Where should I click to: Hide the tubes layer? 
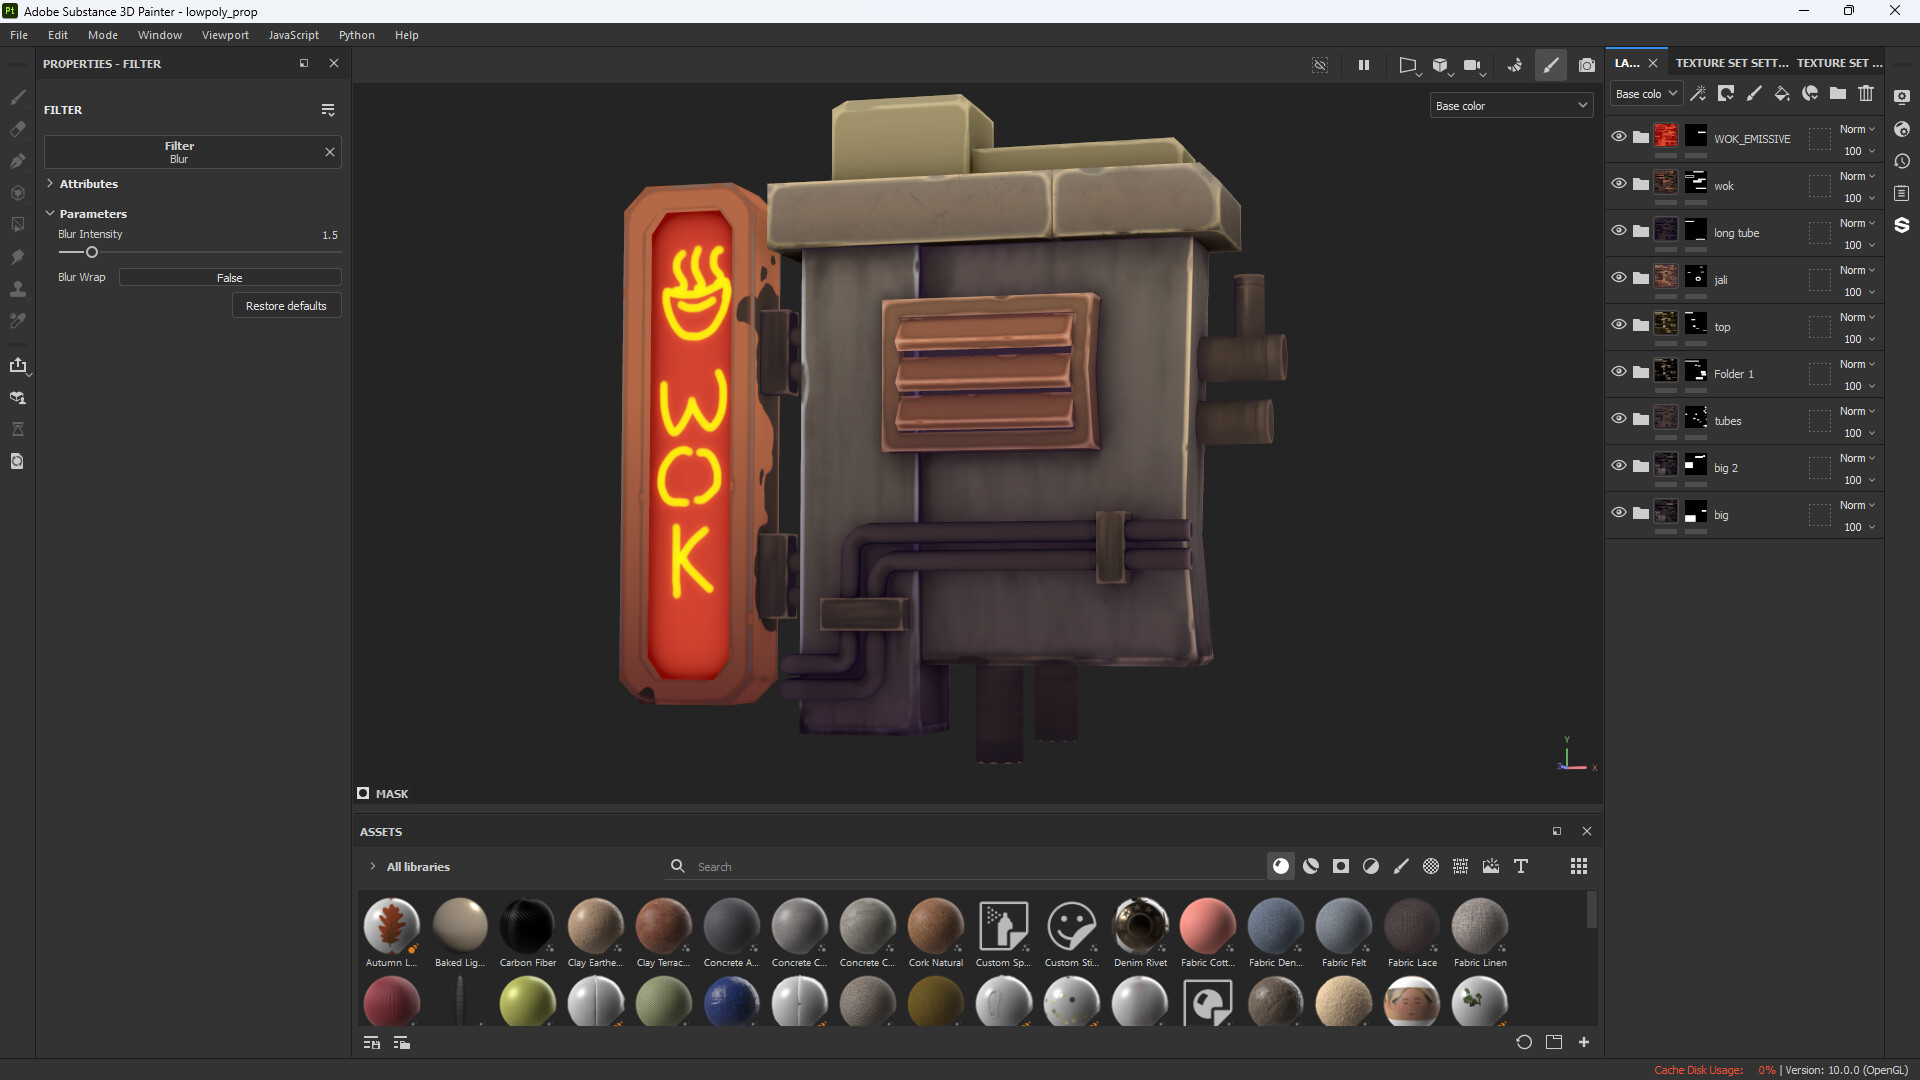1619,419
